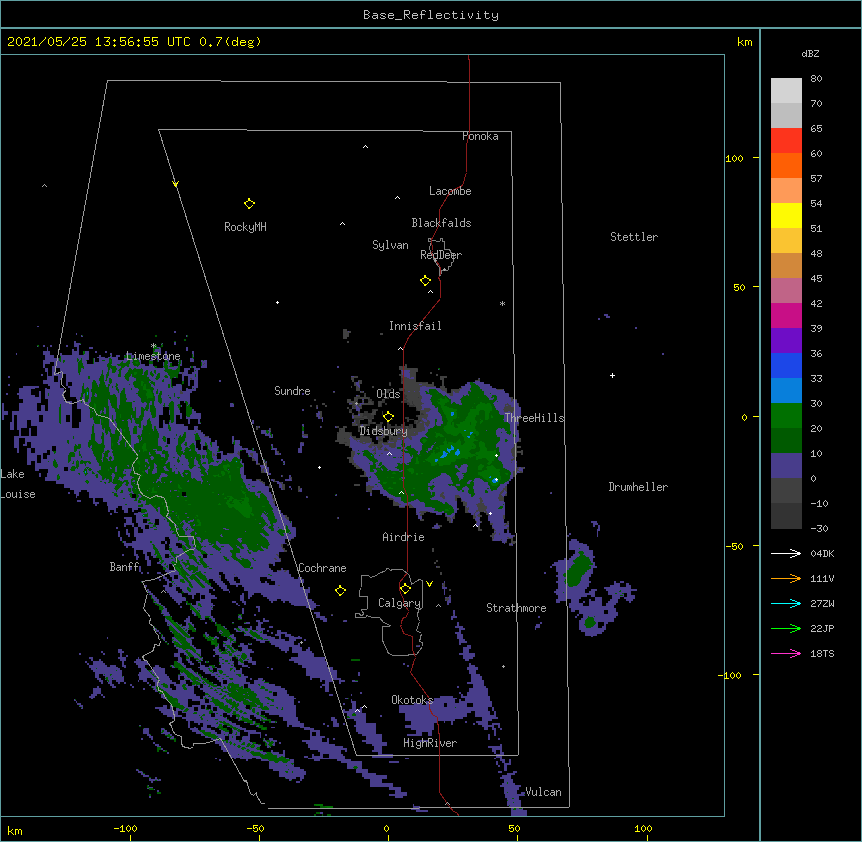Select the cyan 27ZW arrow in the legend
The width and height of the screenshot is (862, 842).
click(x=786, y=603)
